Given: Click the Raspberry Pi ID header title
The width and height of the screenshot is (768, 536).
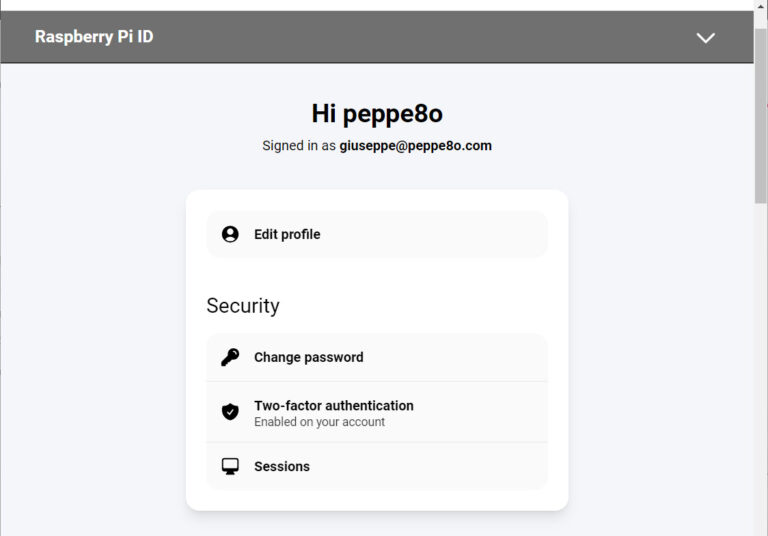Looking at the screenshot, I should tap(94, 37).
